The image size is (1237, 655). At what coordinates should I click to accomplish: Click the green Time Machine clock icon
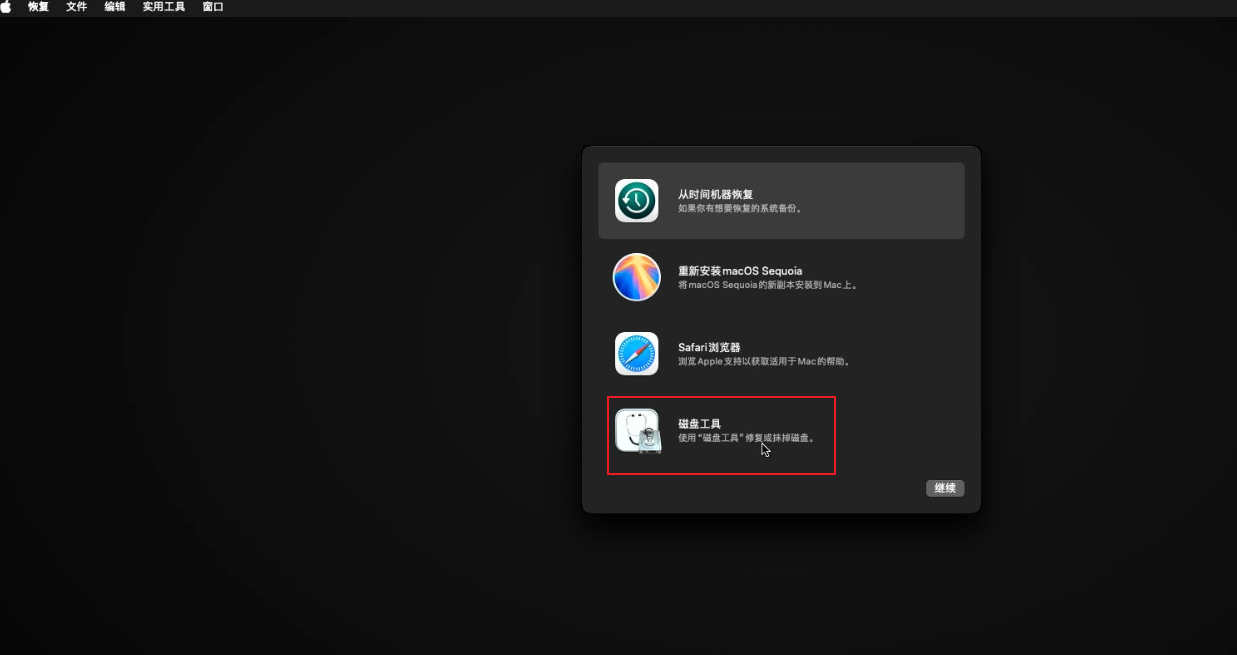pos(636,201)
